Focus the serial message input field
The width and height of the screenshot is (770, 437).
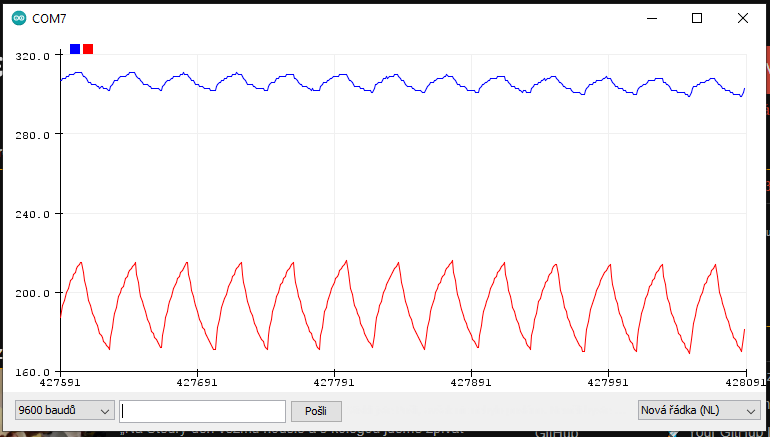click(x=203, y=411)
